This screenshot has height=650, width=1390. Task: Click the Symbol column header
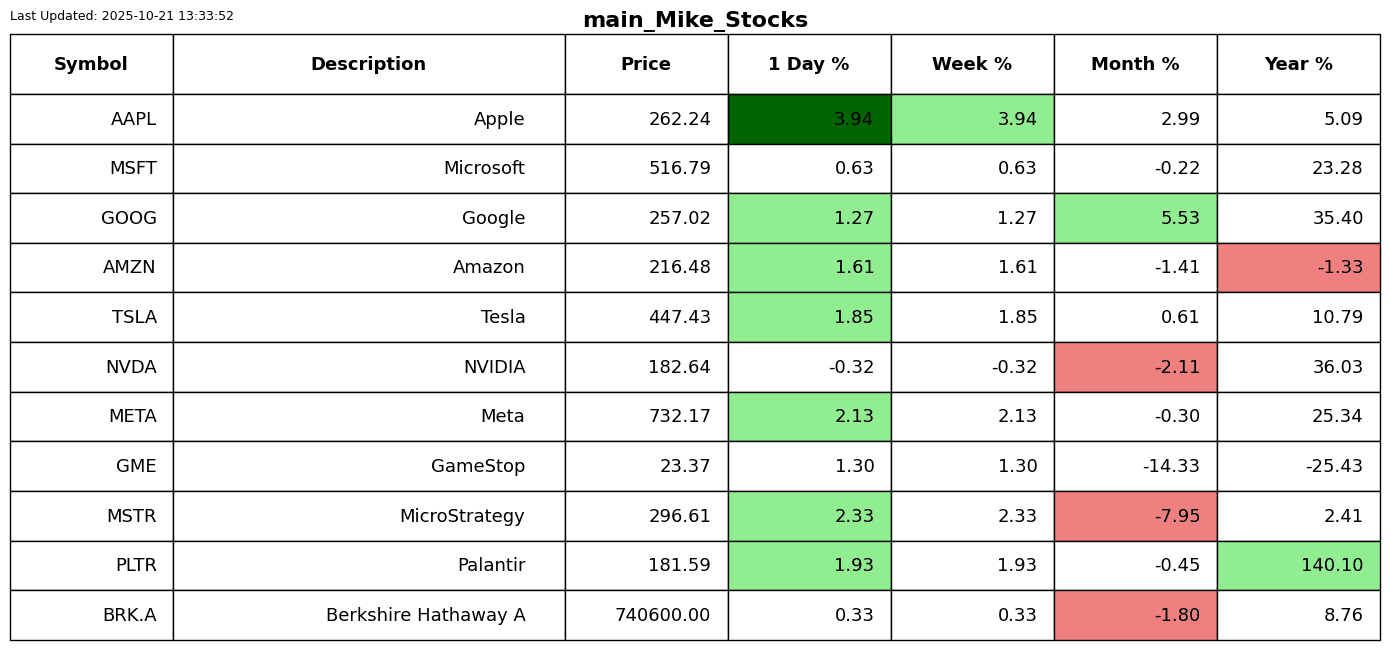[x=91, y=65]
